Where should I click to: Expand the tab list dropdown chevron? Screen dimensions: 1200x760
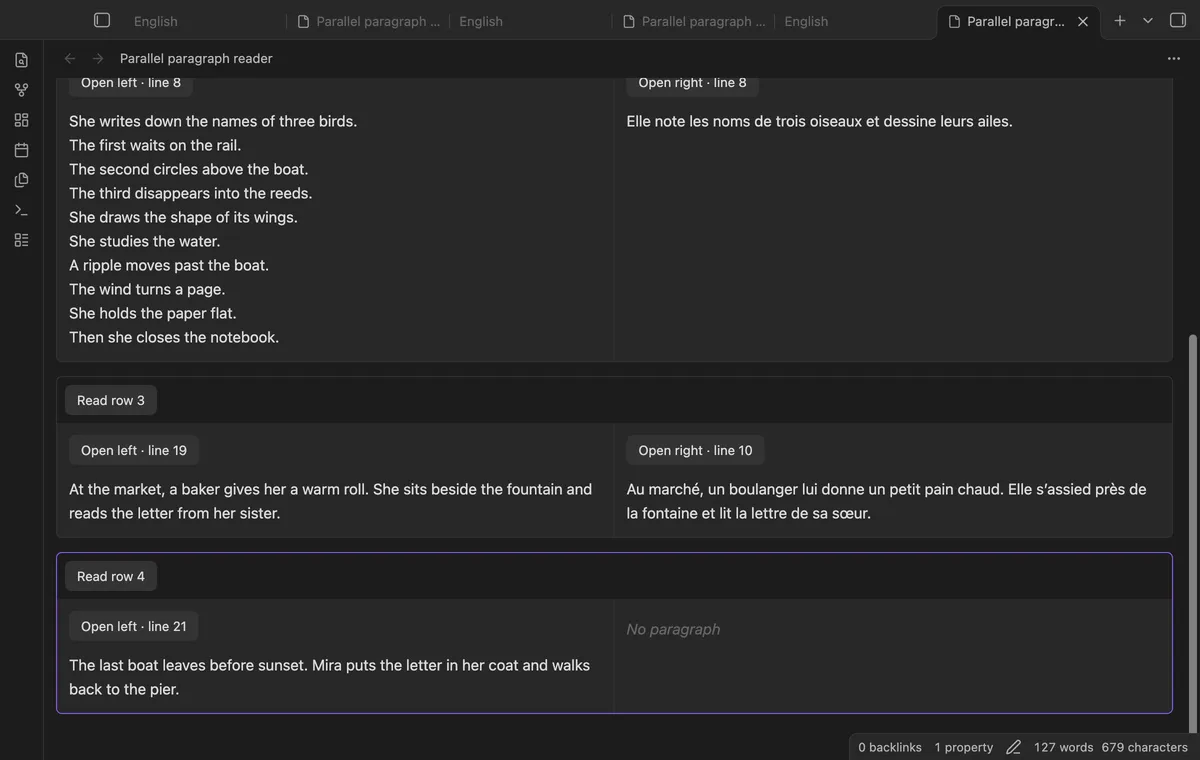[1148, 20]
